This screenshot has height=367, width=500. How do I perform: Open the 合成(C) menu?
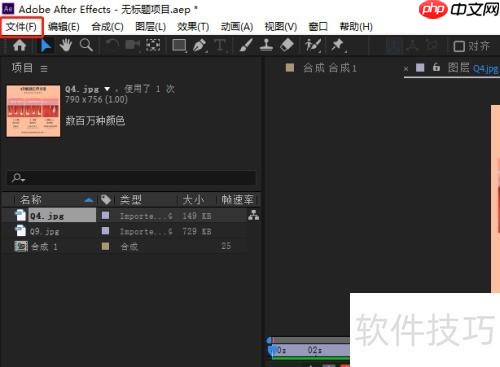(107, 27)
